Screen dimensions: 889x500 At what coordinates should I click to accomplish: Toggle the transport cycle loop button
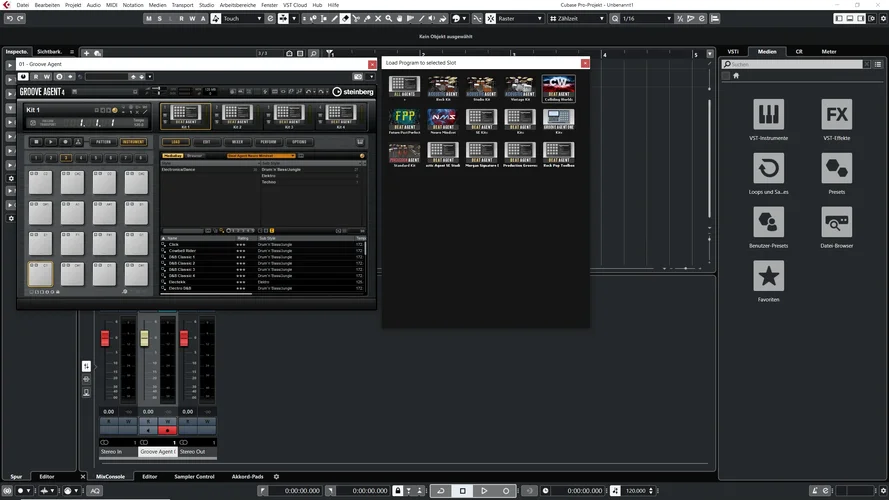tap(440, 491)
